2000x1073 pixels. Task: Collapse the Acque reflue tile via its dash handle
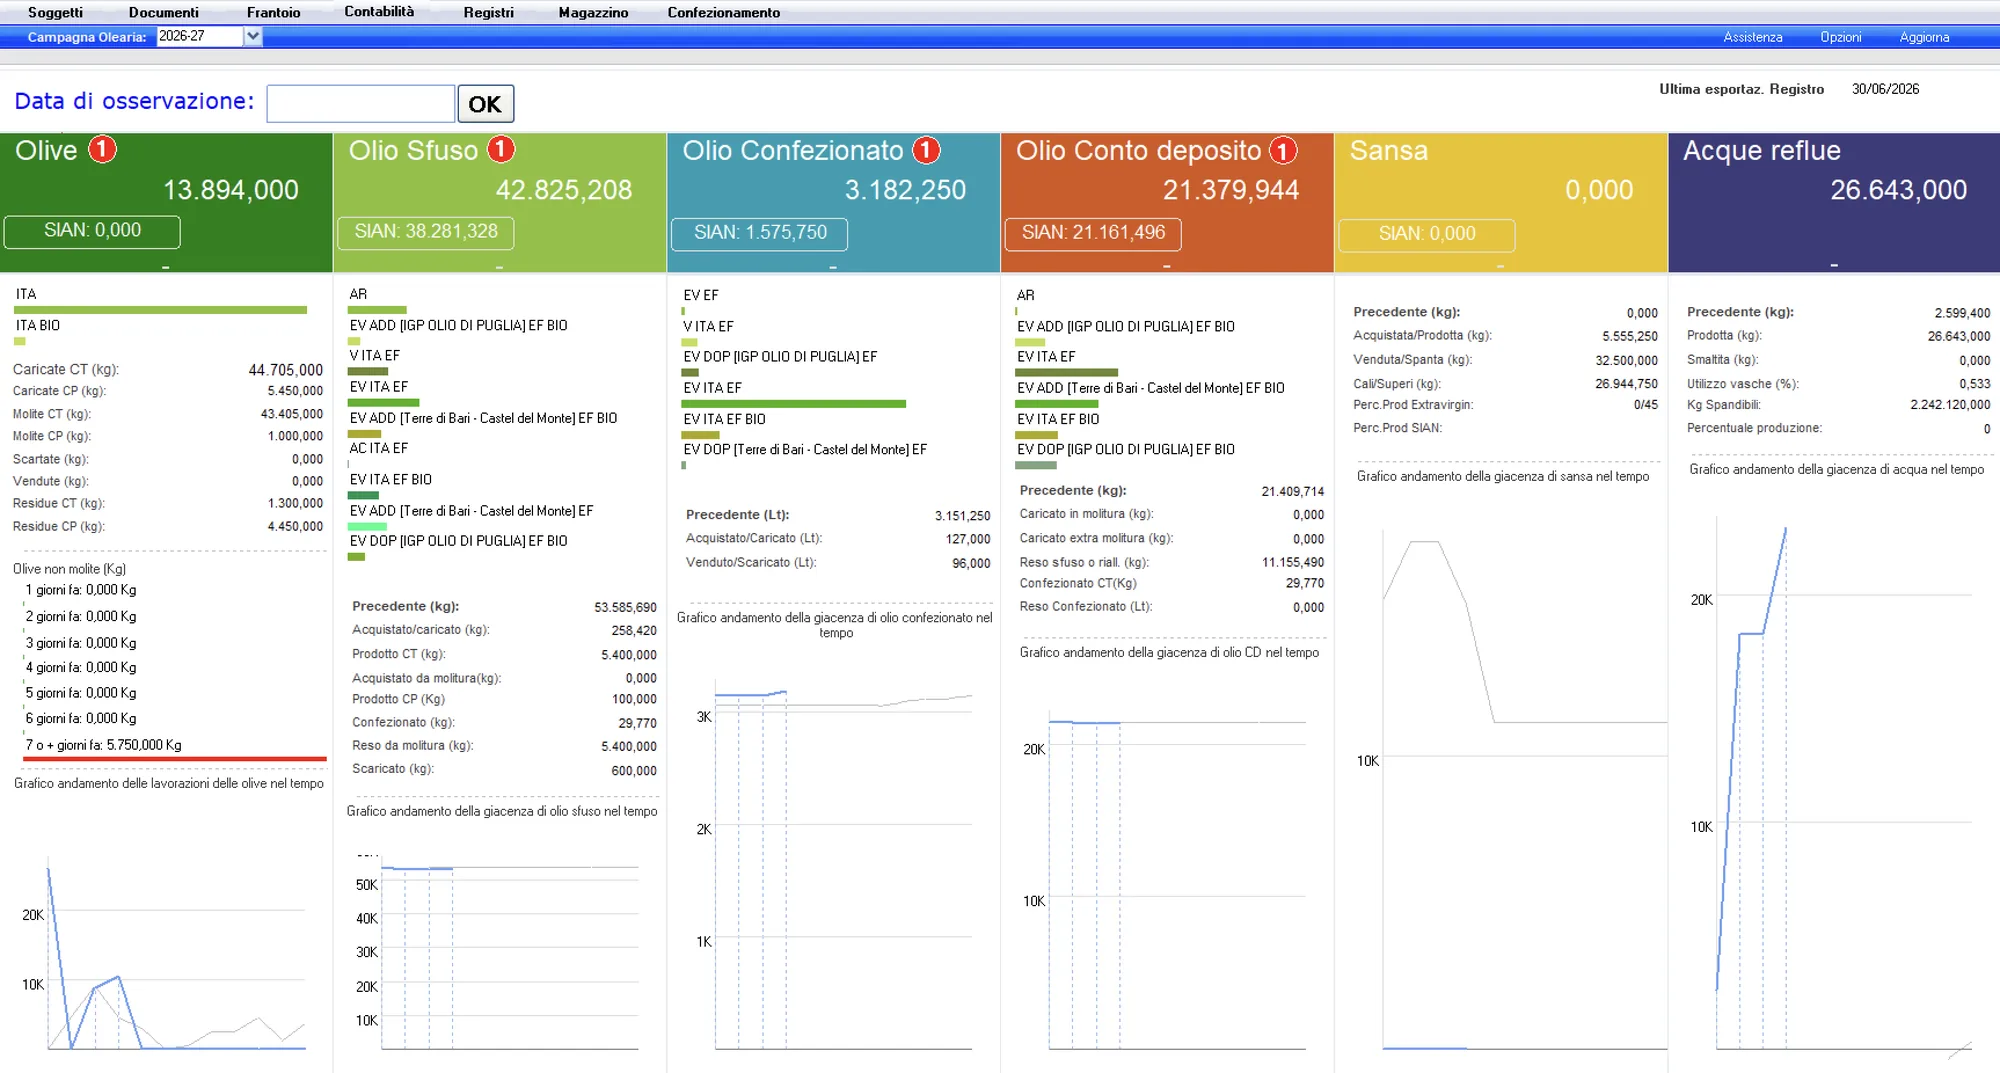(1834, 266)
